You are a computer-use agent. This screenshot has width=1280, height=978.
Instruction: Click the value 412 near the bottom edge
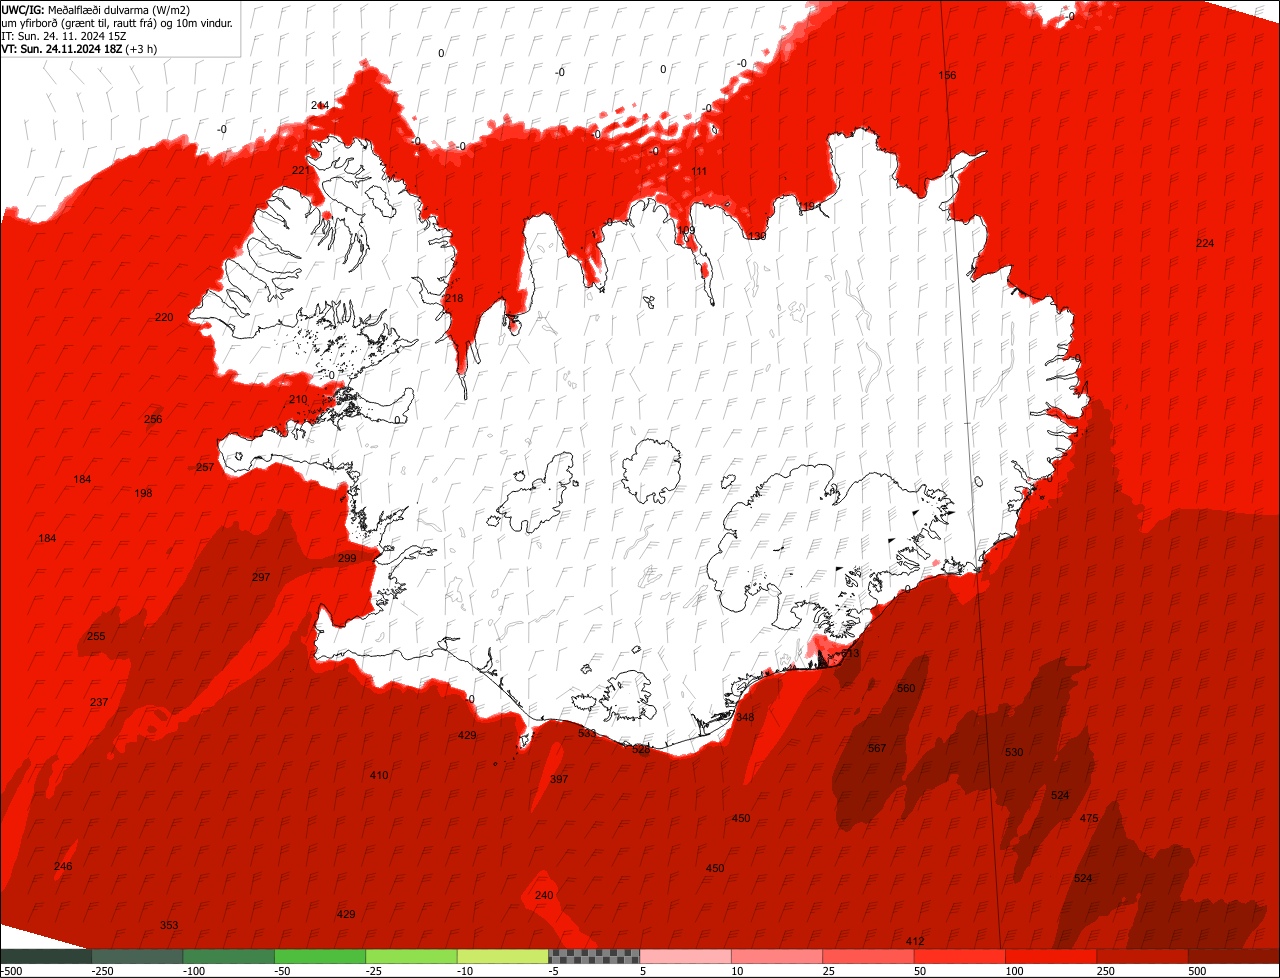click(915, 942)
